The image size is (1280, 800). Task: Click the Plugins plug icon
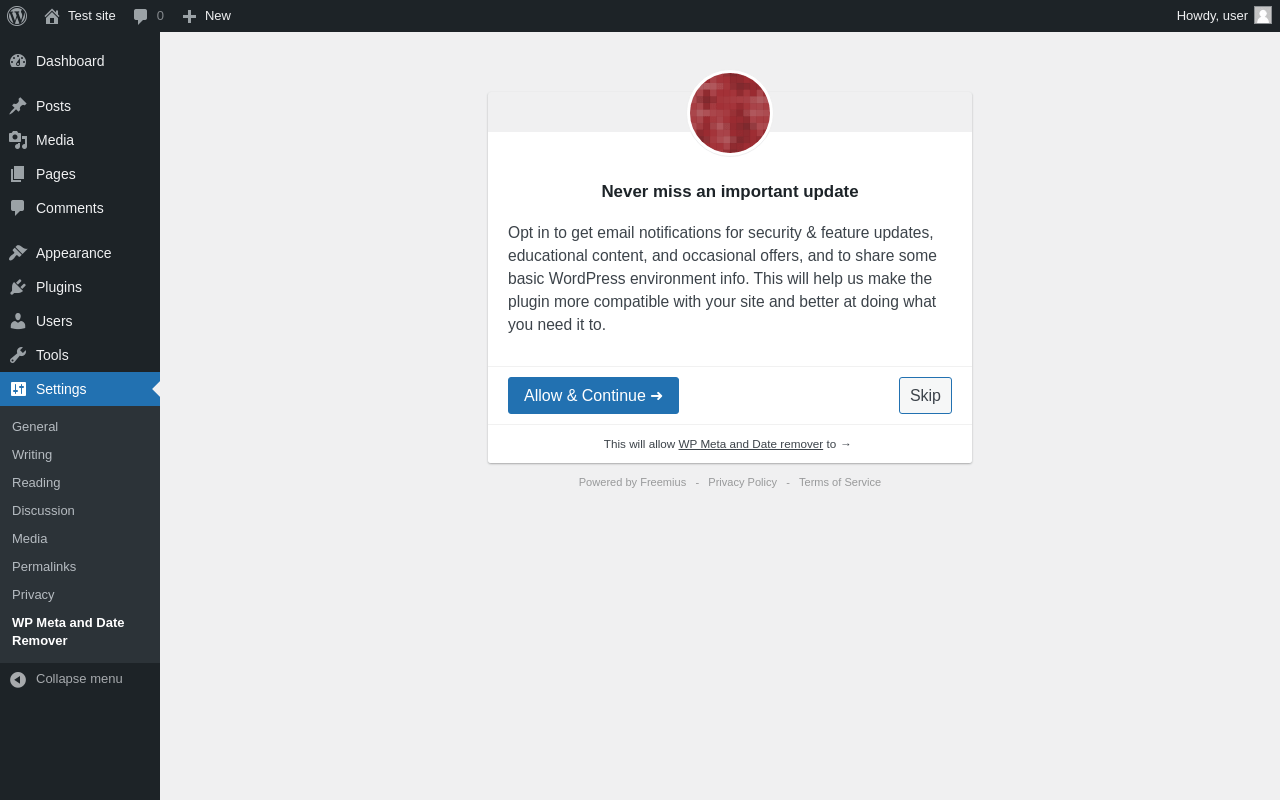coord(18,287)
